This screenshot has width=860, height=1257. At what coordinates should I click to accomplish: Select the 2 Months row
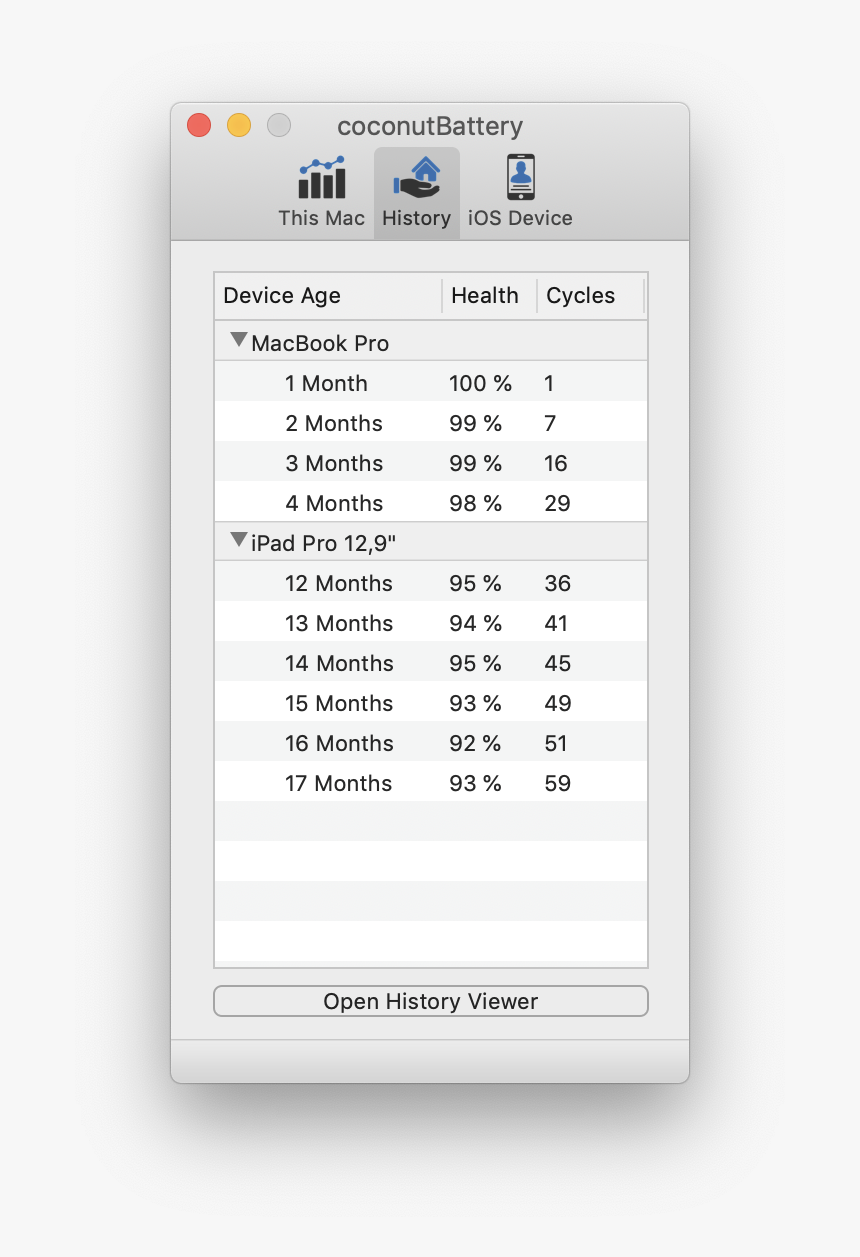[x=431, y=423]
